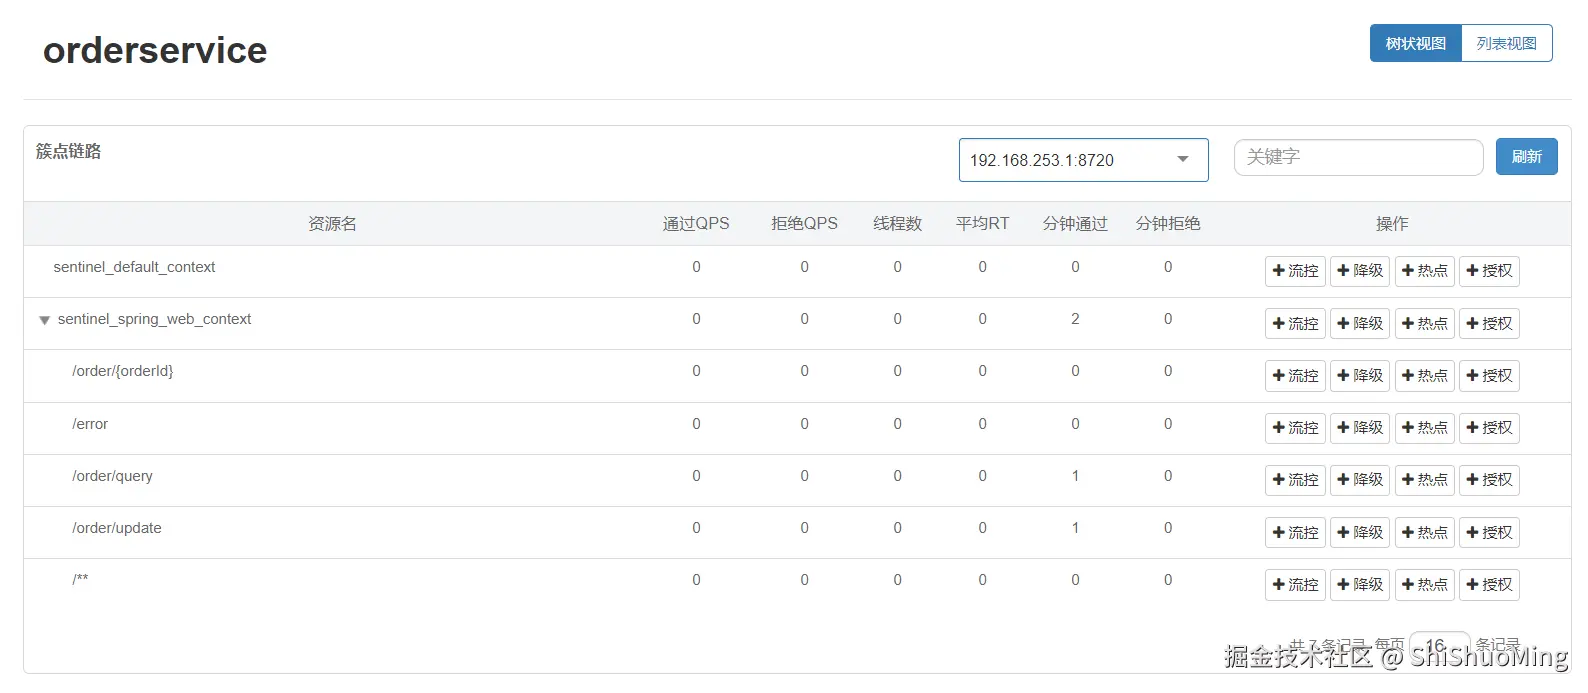Click the /order/{orderId} resource name

tap(123, 371)
